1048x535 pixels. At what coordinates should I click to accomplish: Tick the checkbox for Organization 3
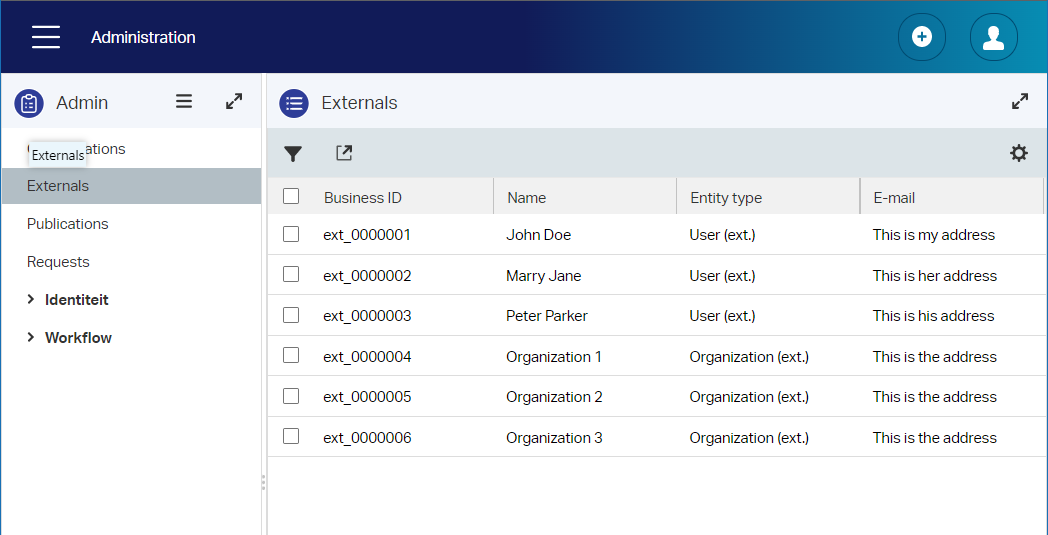(x=291, y=437)
